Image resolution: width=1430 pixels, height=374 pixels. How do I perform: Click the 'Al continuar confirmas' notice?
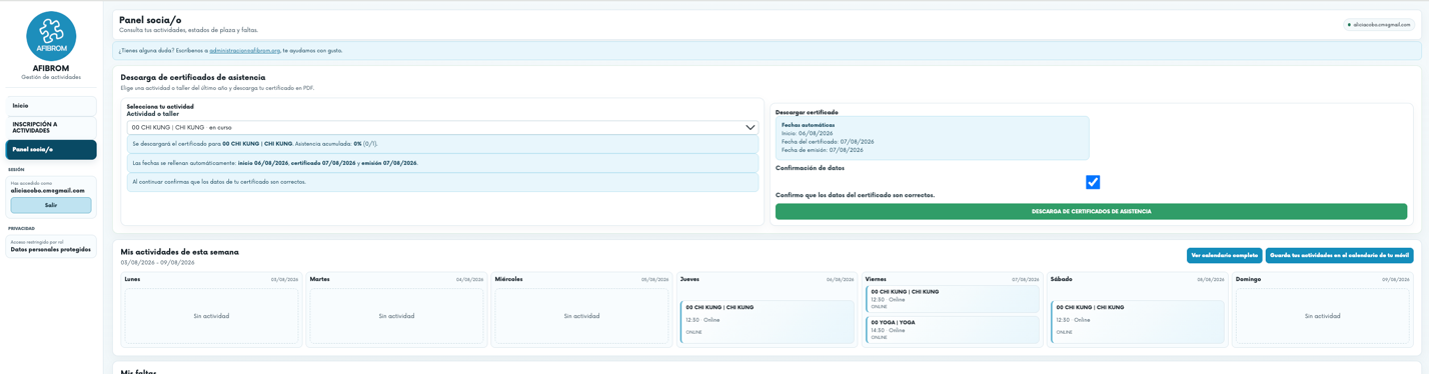pyautogui.click(x=442, y=182)
